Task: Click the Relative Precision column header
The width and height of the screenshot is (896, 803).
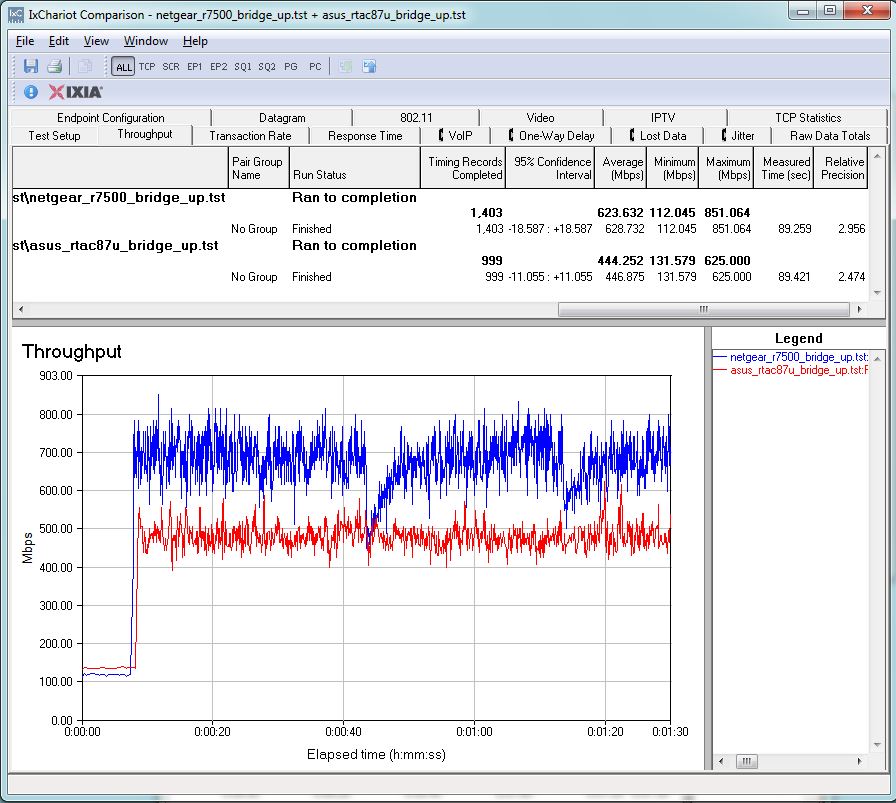Action: coord(841,168)
